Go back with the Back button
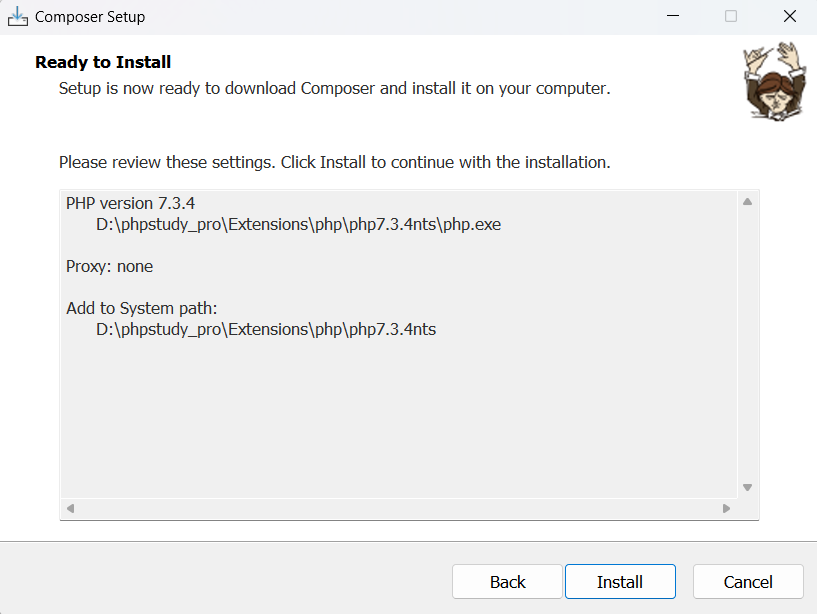Viewport: 817px width, 614px height. (x=507, y=581)
